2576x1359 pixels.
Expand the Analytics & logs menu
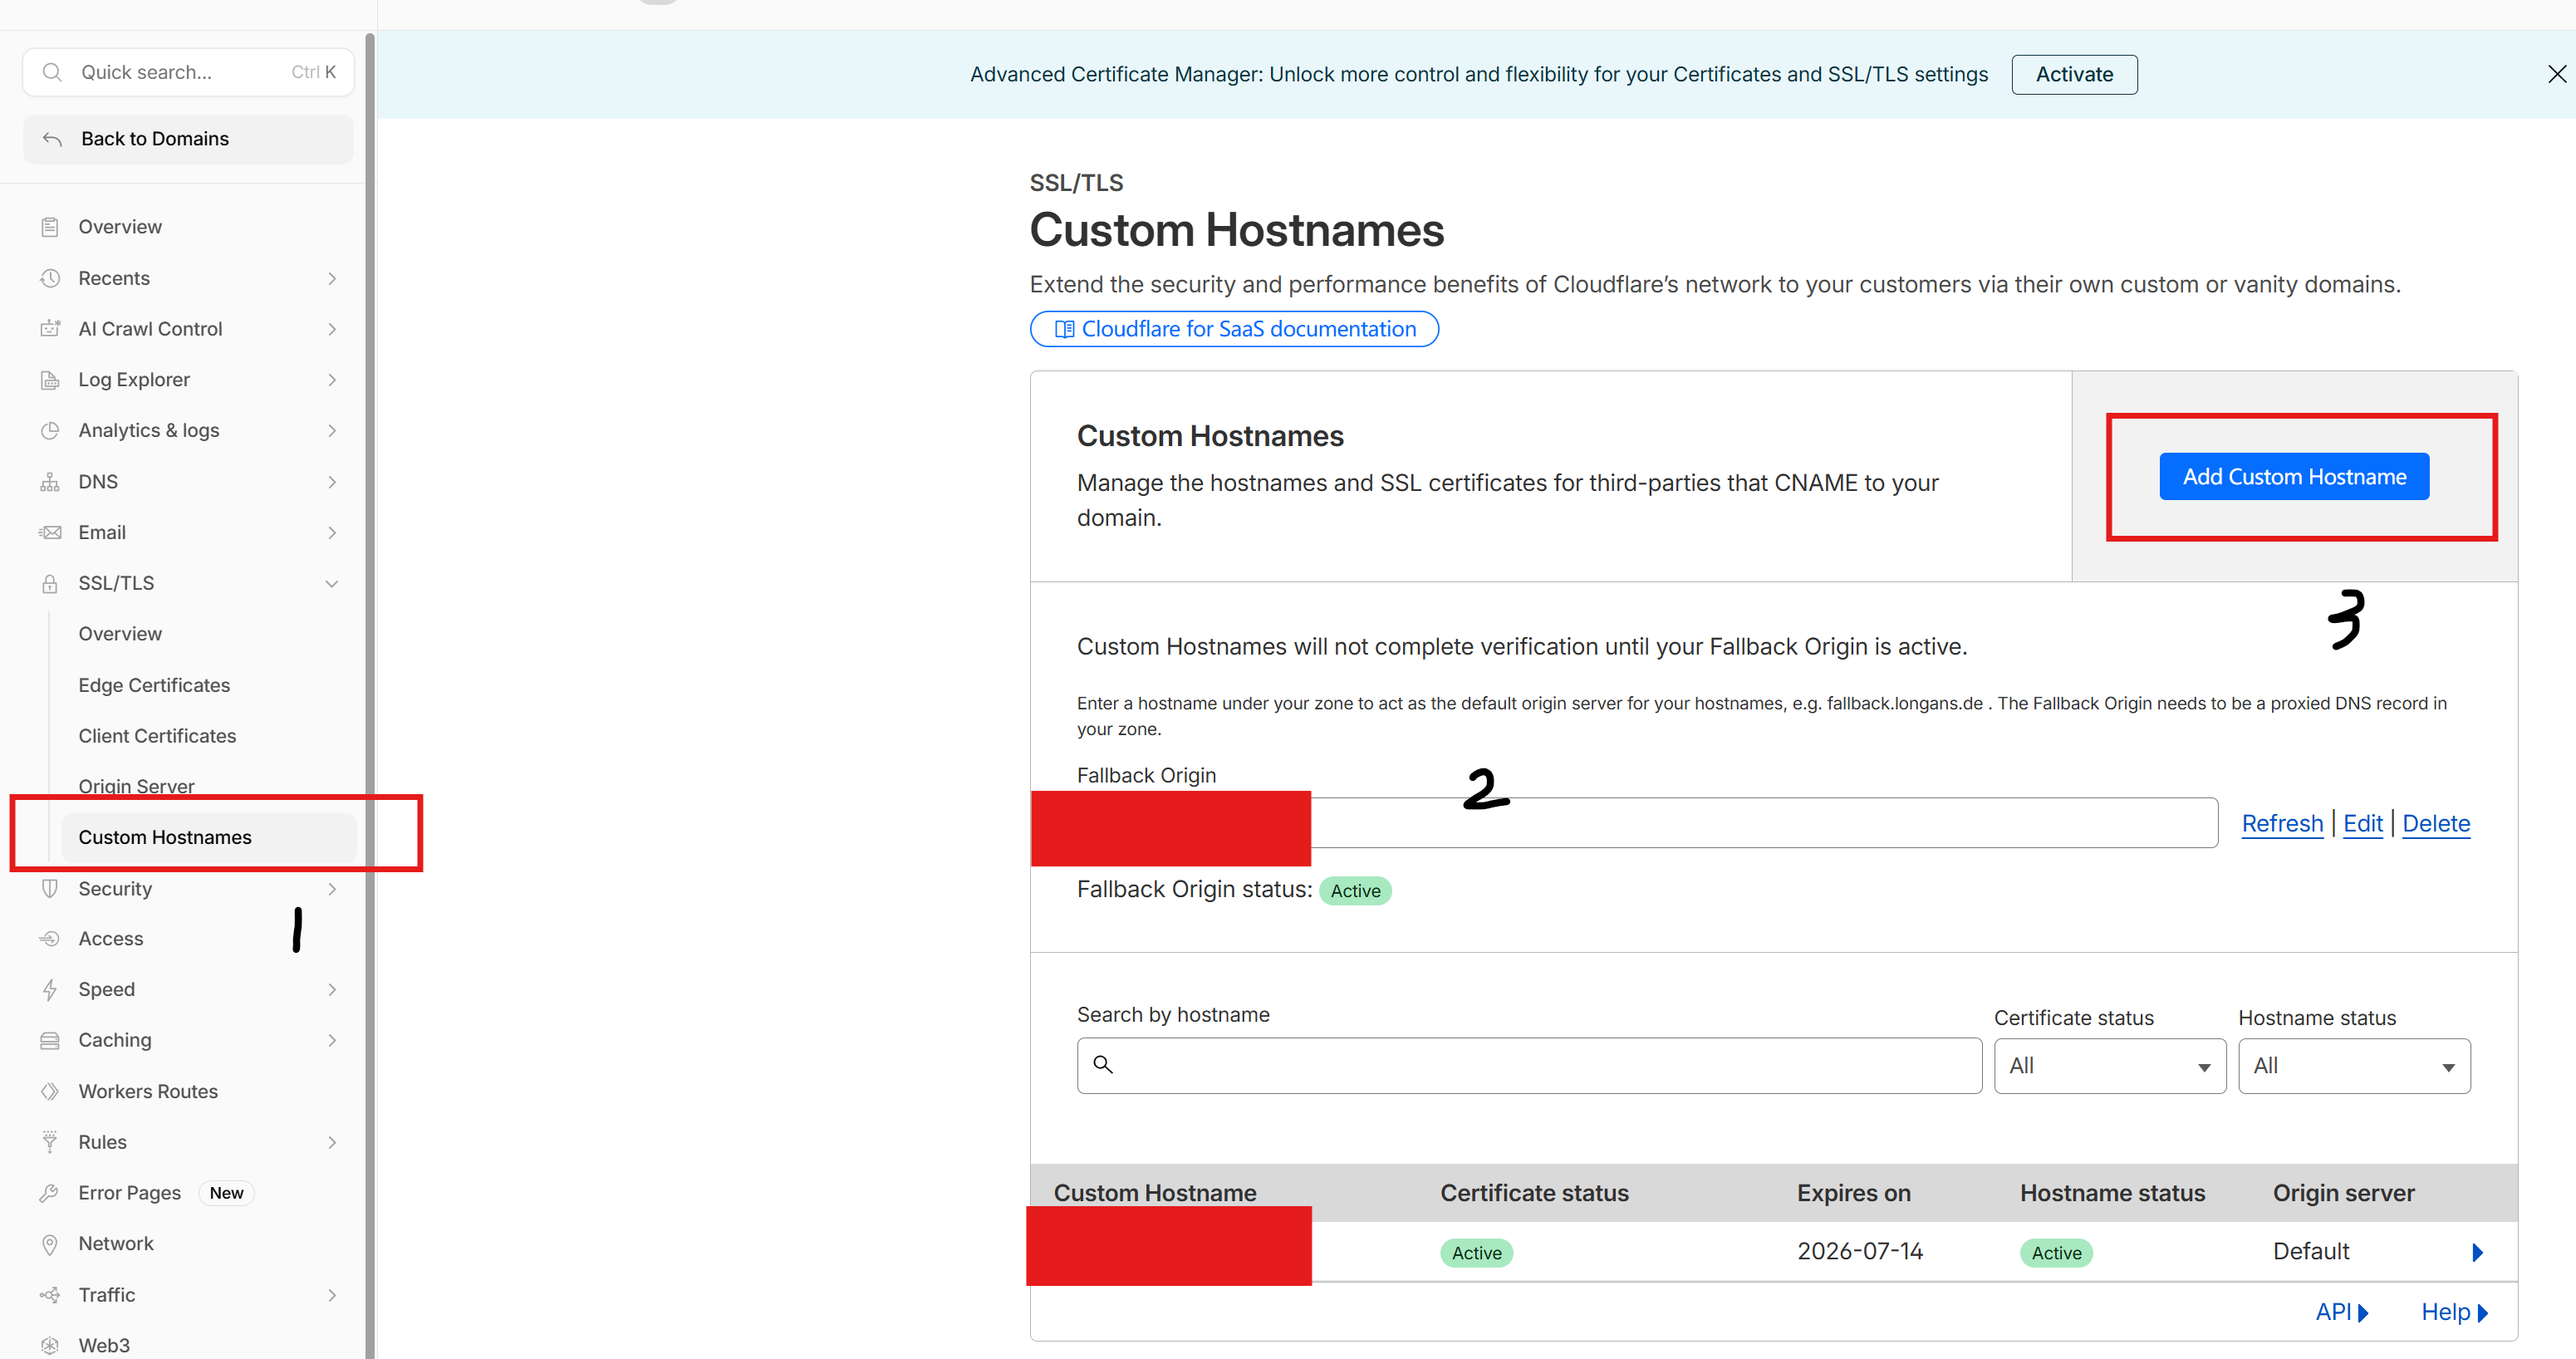332,431
